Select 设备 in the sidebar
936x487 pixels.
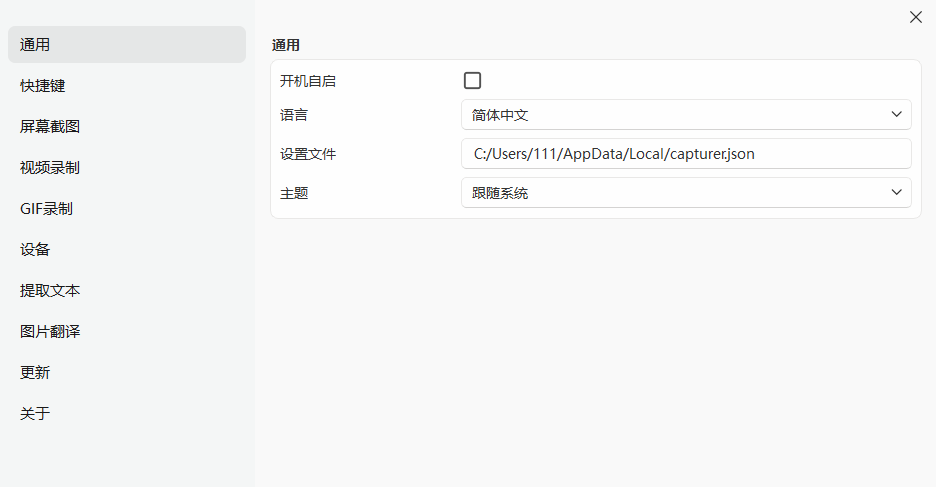[x=35, y=250]
